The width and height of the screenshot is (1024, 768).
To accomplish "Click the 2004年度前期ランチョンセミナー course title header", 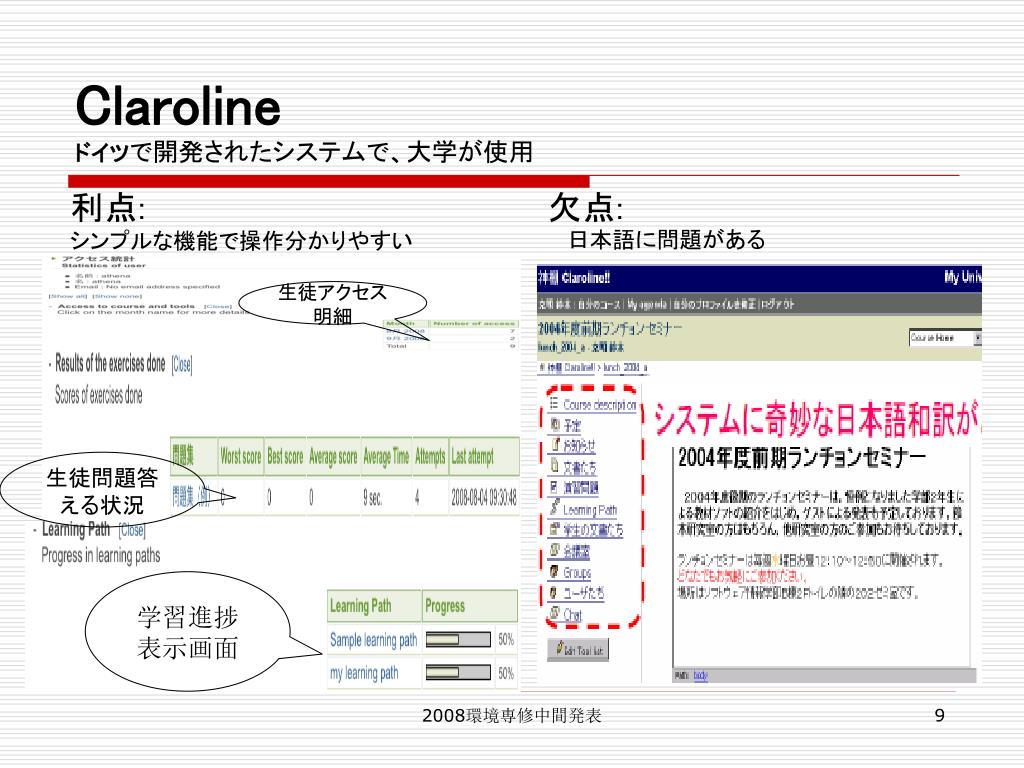I will pyautogui.click(x=609, y=328).
